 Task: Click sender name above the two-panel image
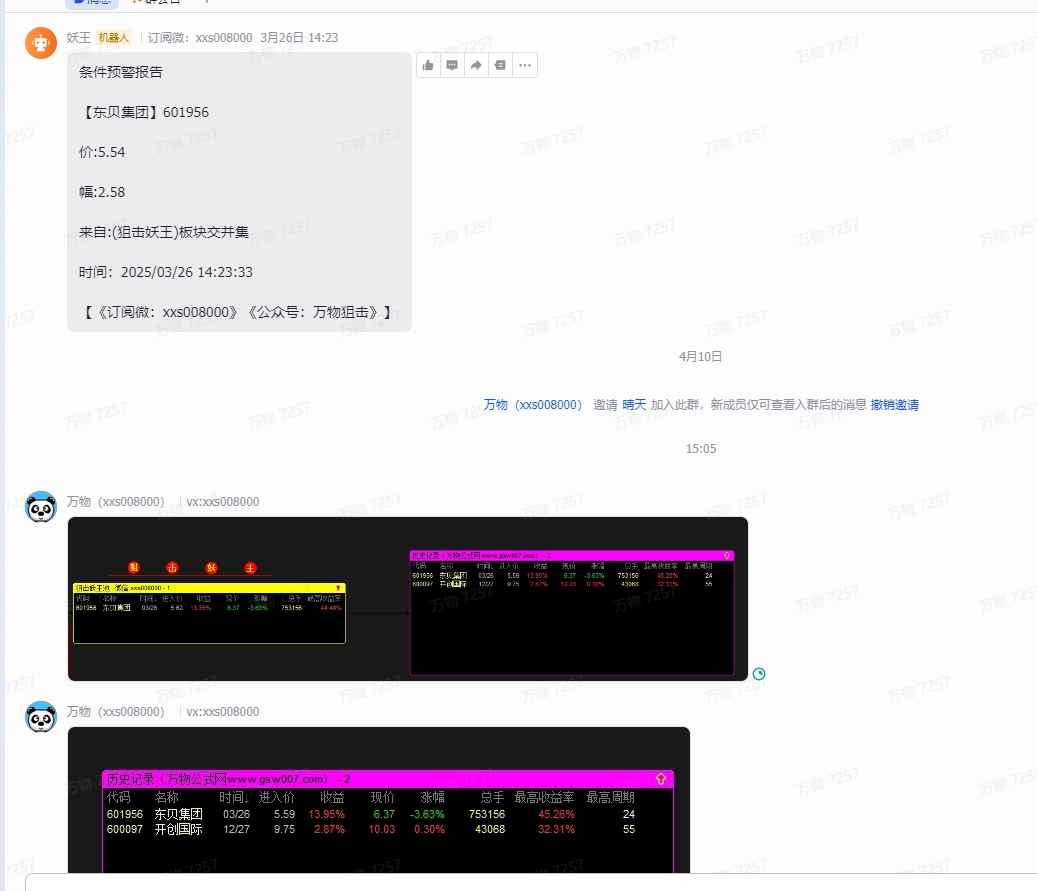(116, 501)
